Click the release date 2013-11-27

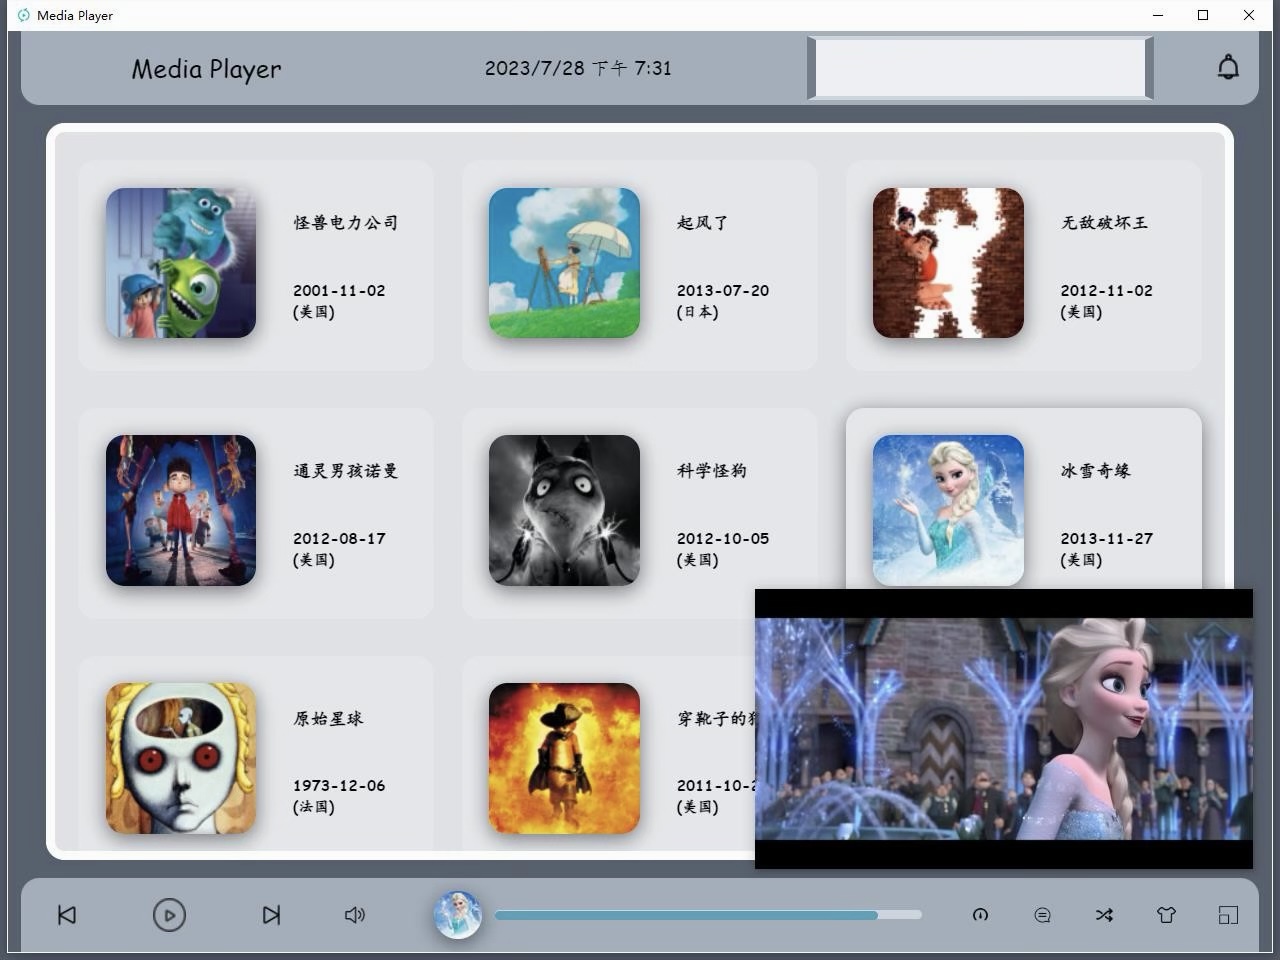pyautogui.click(x=1107, y=539)
